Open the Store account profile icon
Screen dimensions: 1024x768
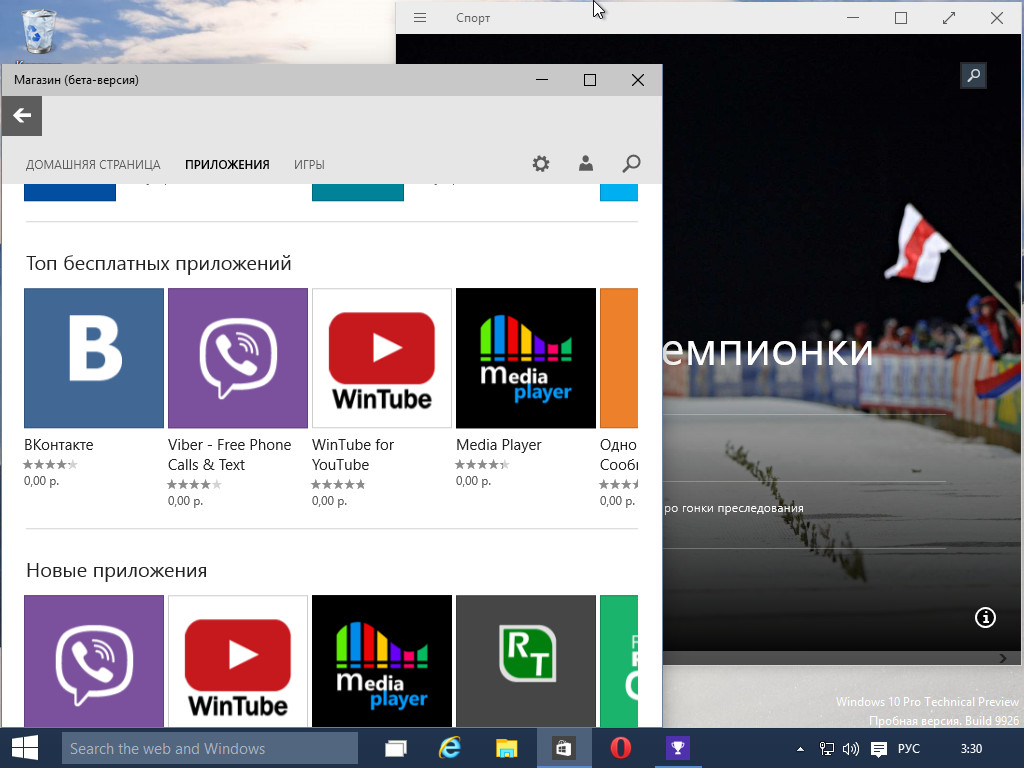(x=586, y=163)
